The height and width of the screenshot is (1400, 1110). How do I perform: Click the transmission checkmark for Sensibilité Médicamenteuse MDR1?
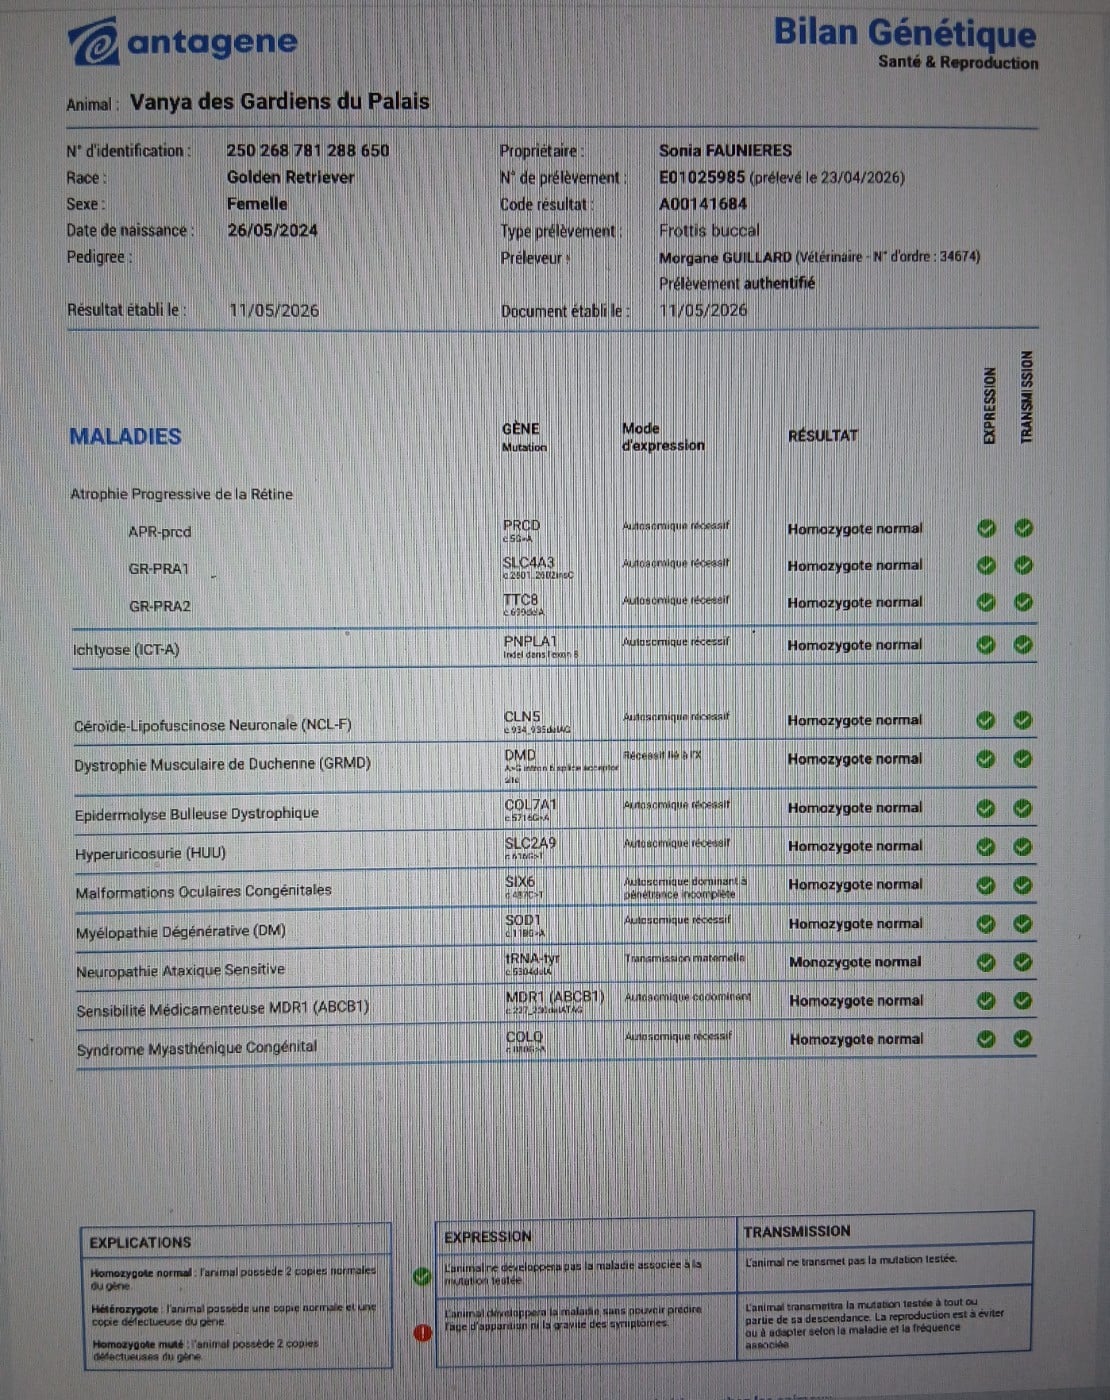[x=1022, y=1001]
